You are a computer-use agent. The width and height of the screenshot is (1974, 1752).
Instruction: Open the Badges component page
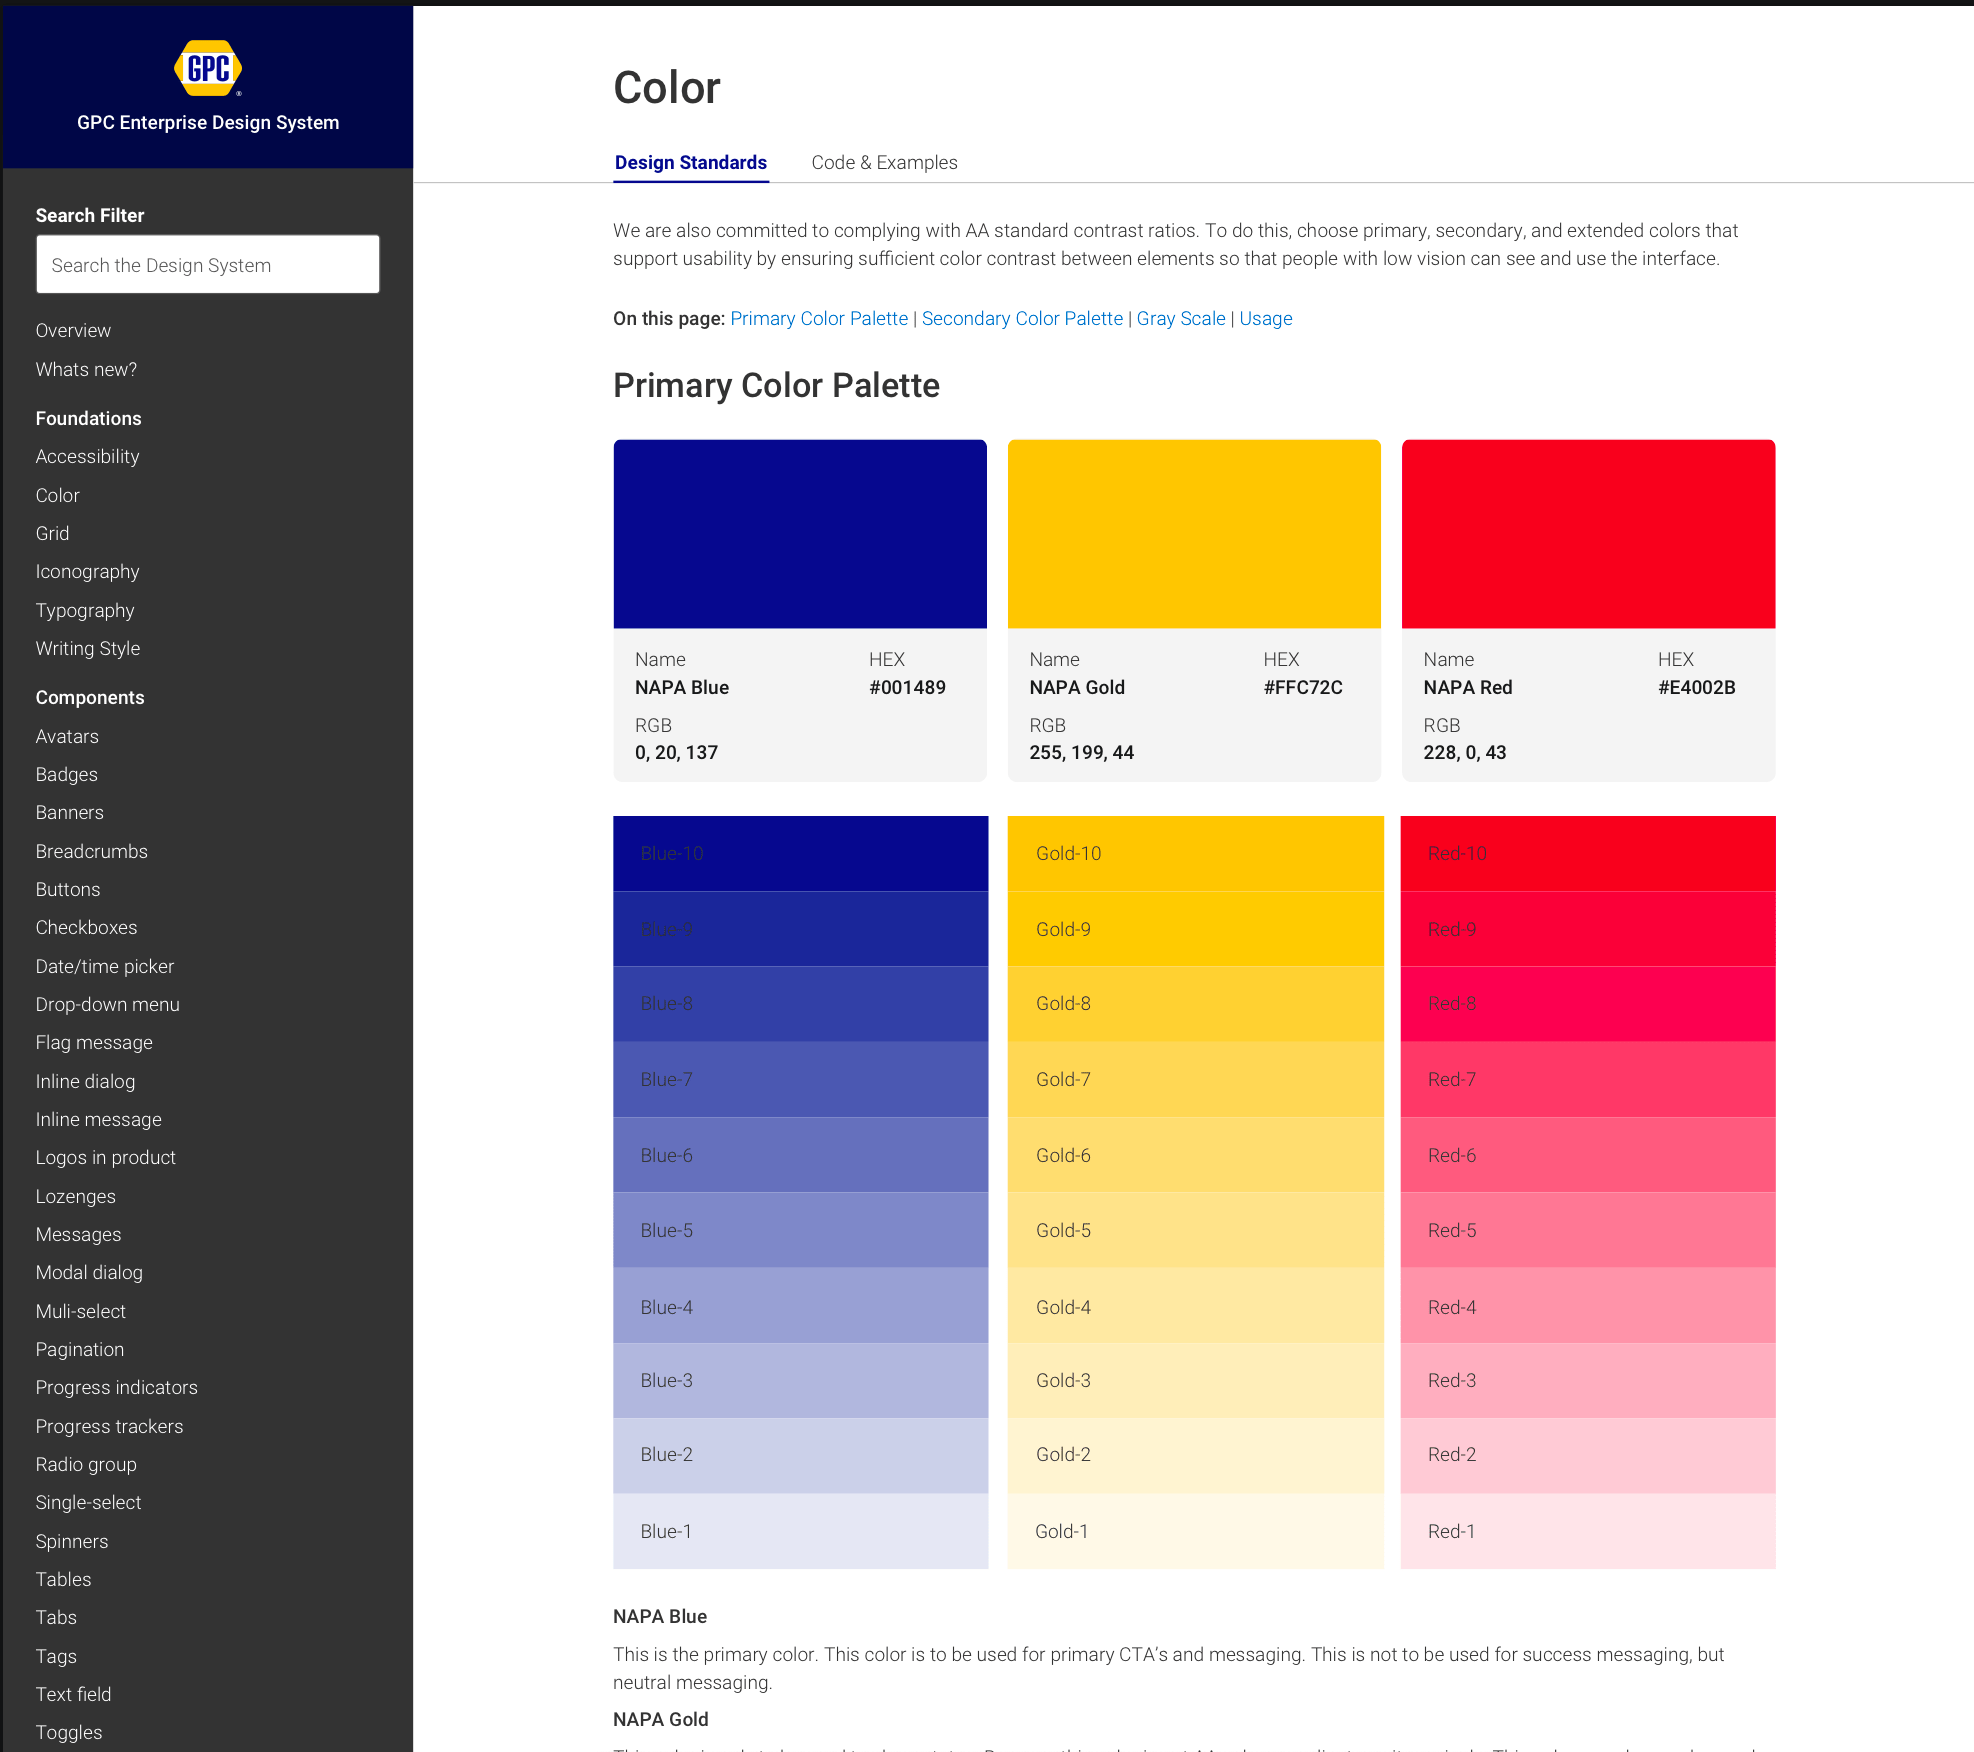tap(66, 774)
